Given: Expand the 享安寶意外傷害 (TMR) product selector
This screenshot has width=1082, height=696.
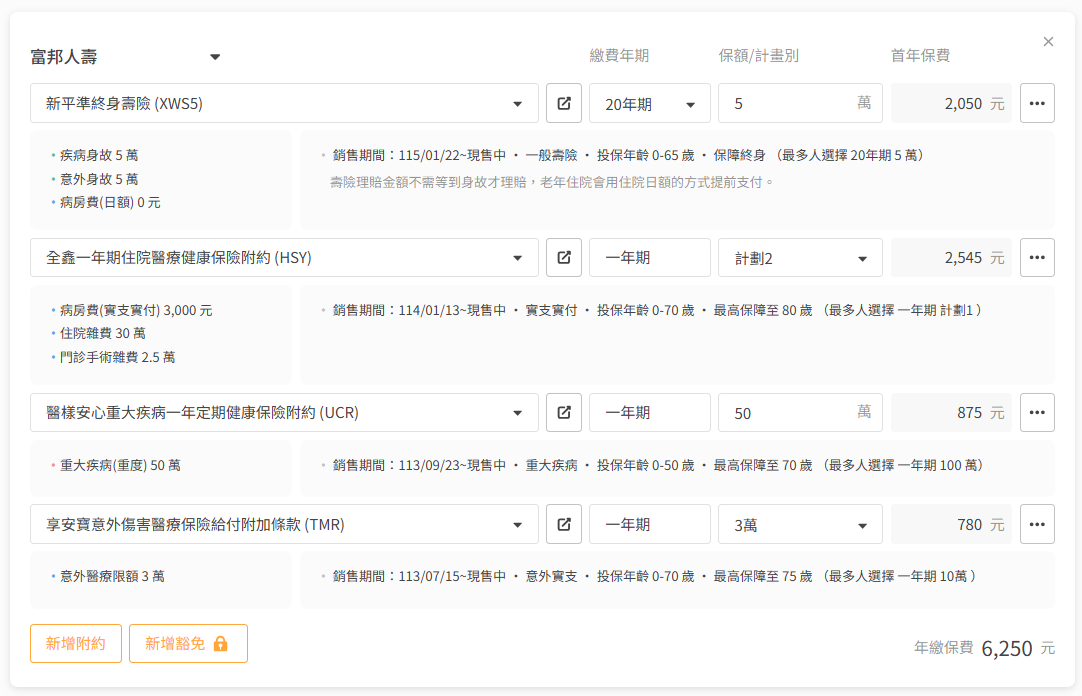Looking at the screenshot, I should pos(284,524).
